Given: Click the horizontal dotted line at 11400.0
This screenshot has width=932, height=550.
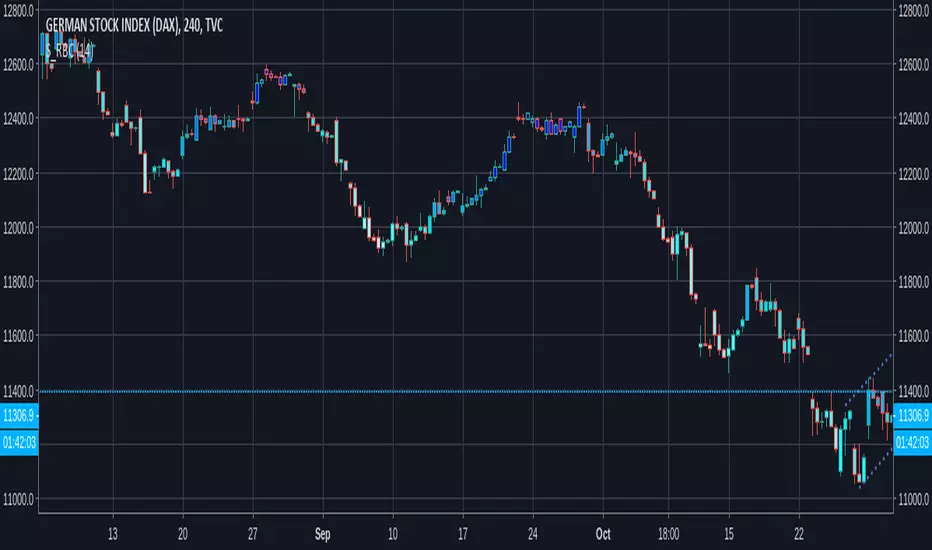Looking at the screenshot, I should click(465, 391).
